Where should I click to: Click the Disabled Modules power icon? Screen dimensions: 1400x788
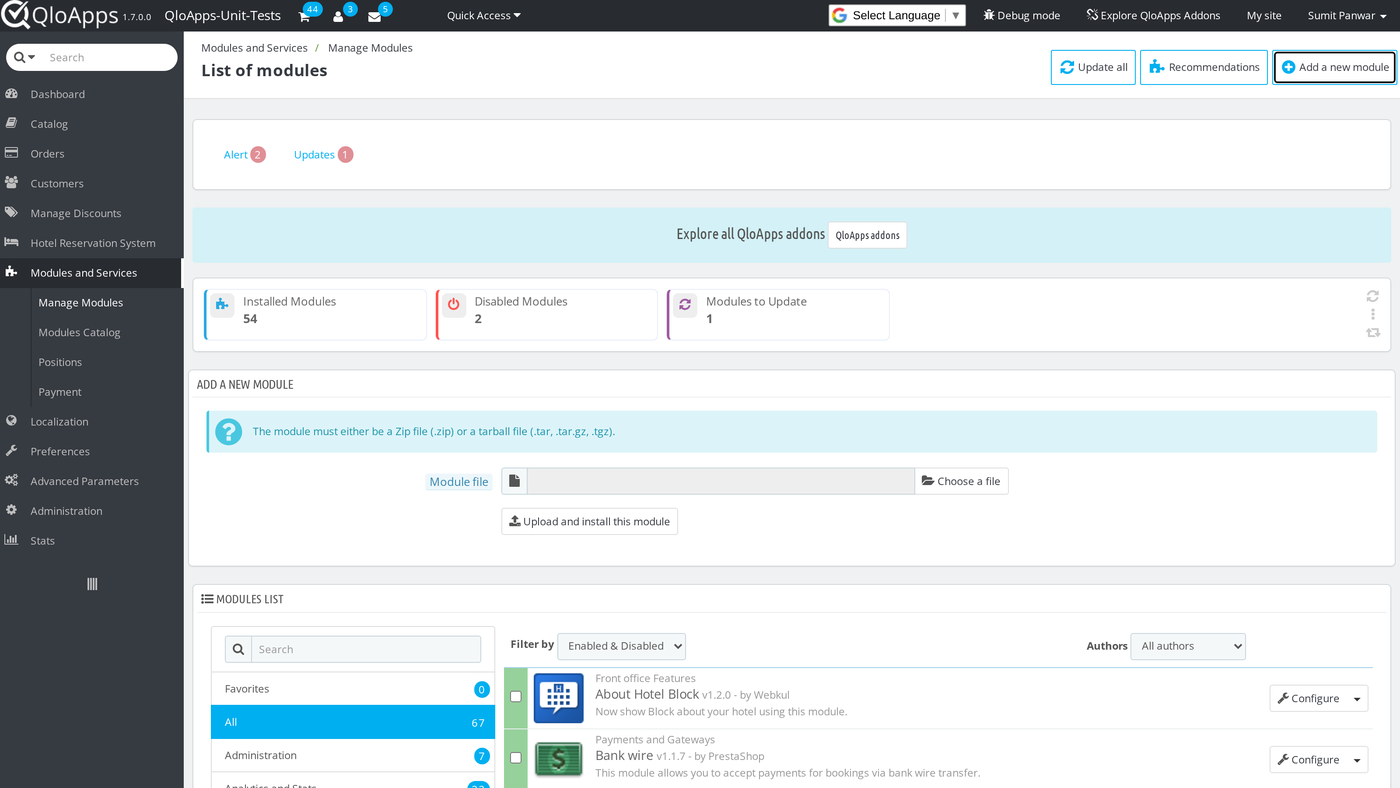pyautogui.click(x=454, y=304)
